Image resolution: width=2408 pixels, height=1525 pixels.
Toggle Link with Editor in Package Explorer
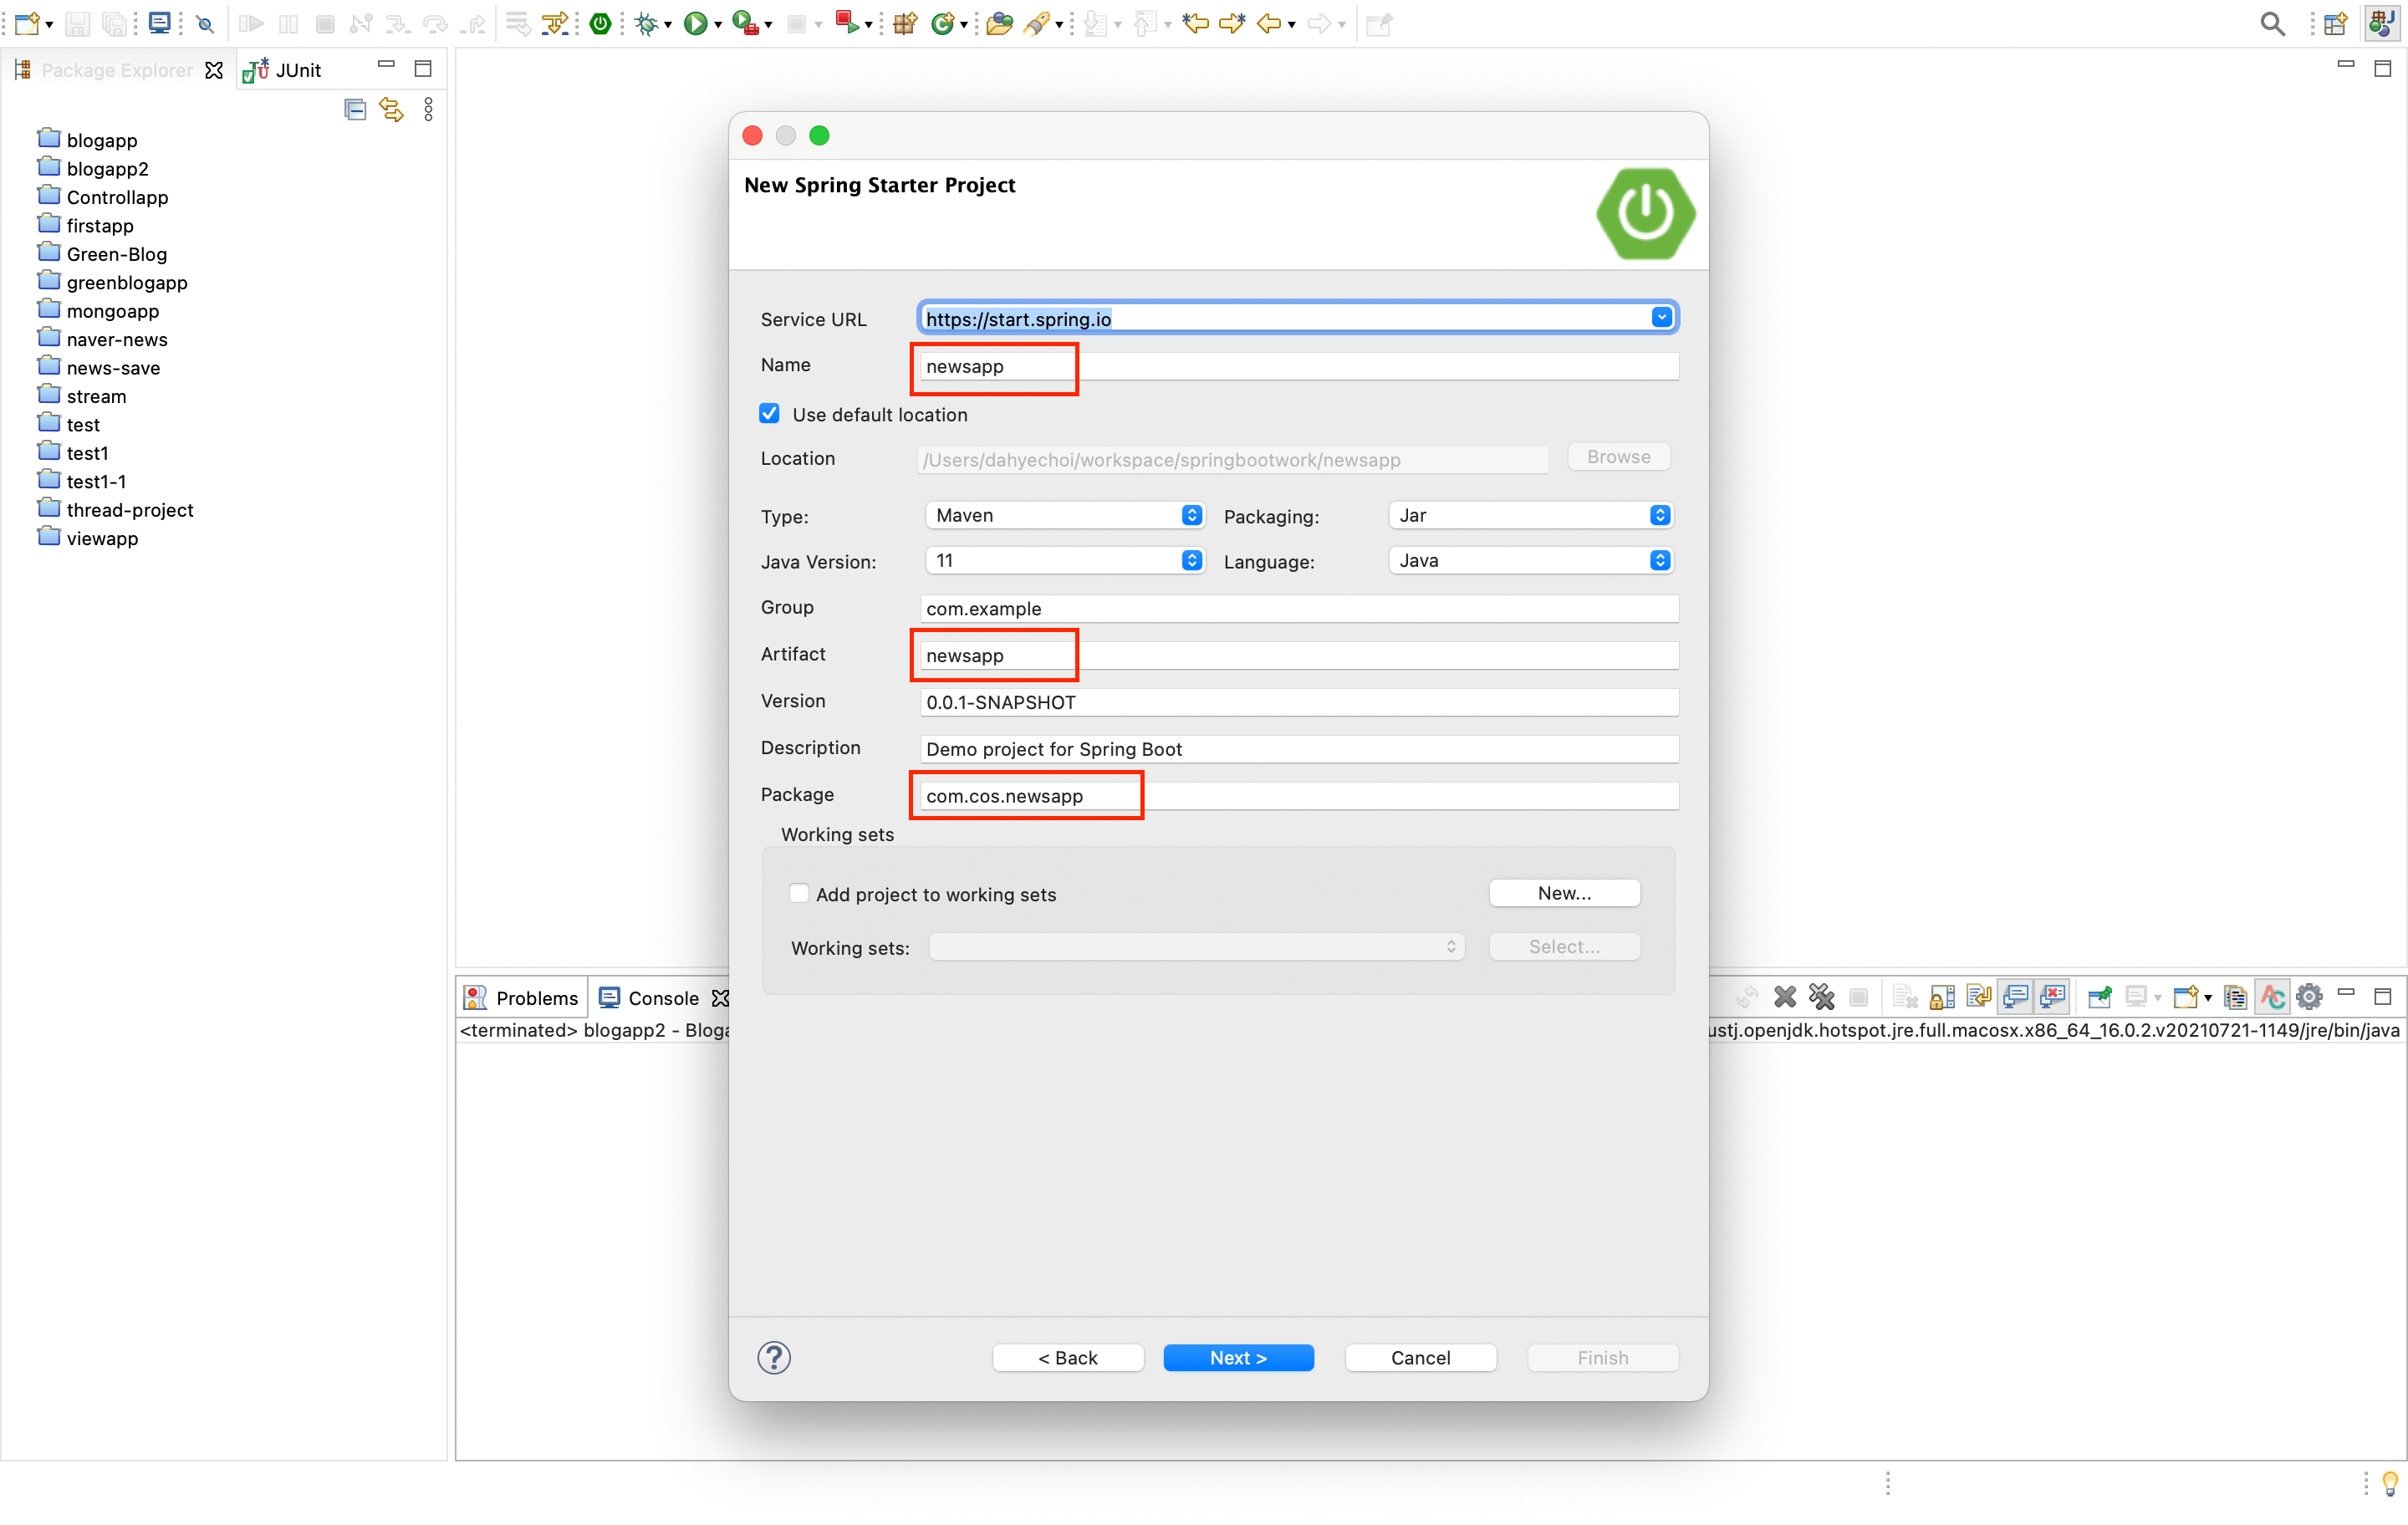pos(391,109)
